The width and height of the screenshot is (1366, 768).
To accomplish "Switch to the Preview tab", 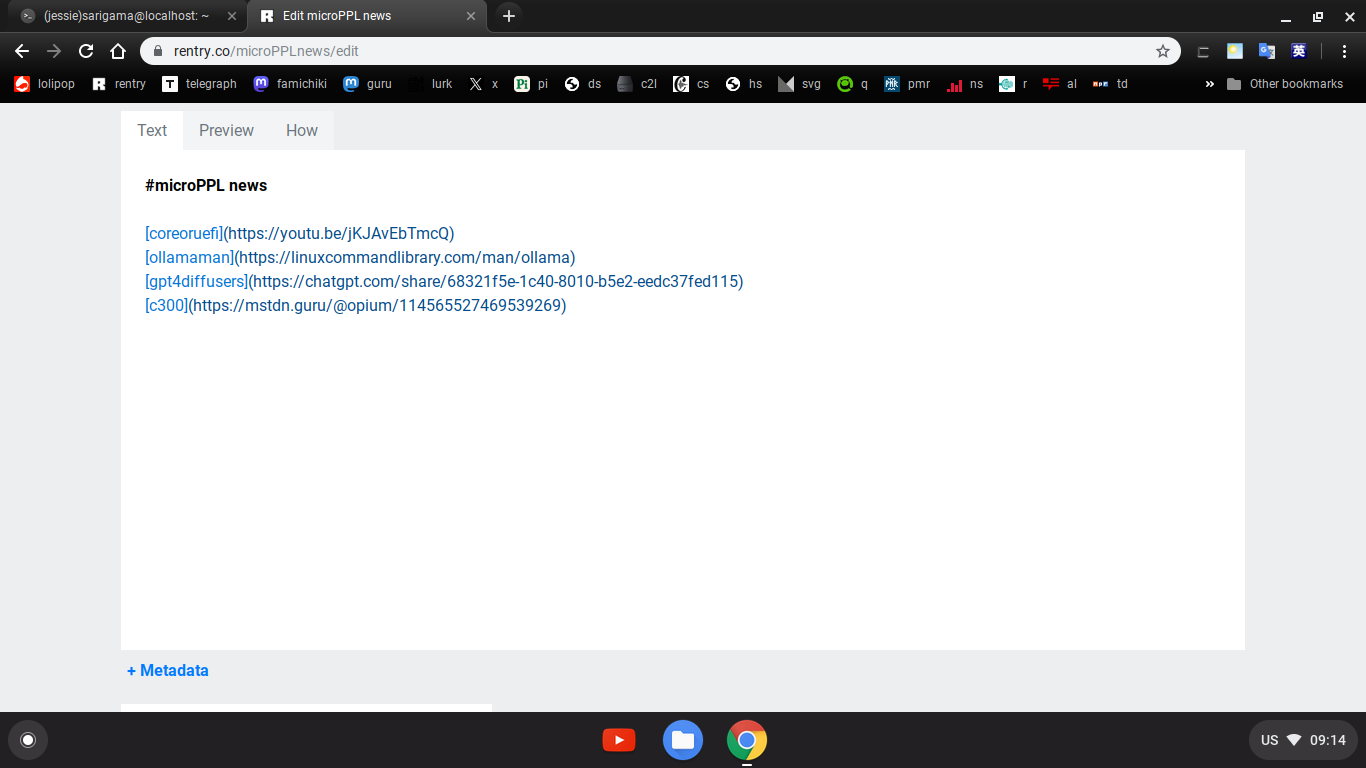I will coord(226,130).
